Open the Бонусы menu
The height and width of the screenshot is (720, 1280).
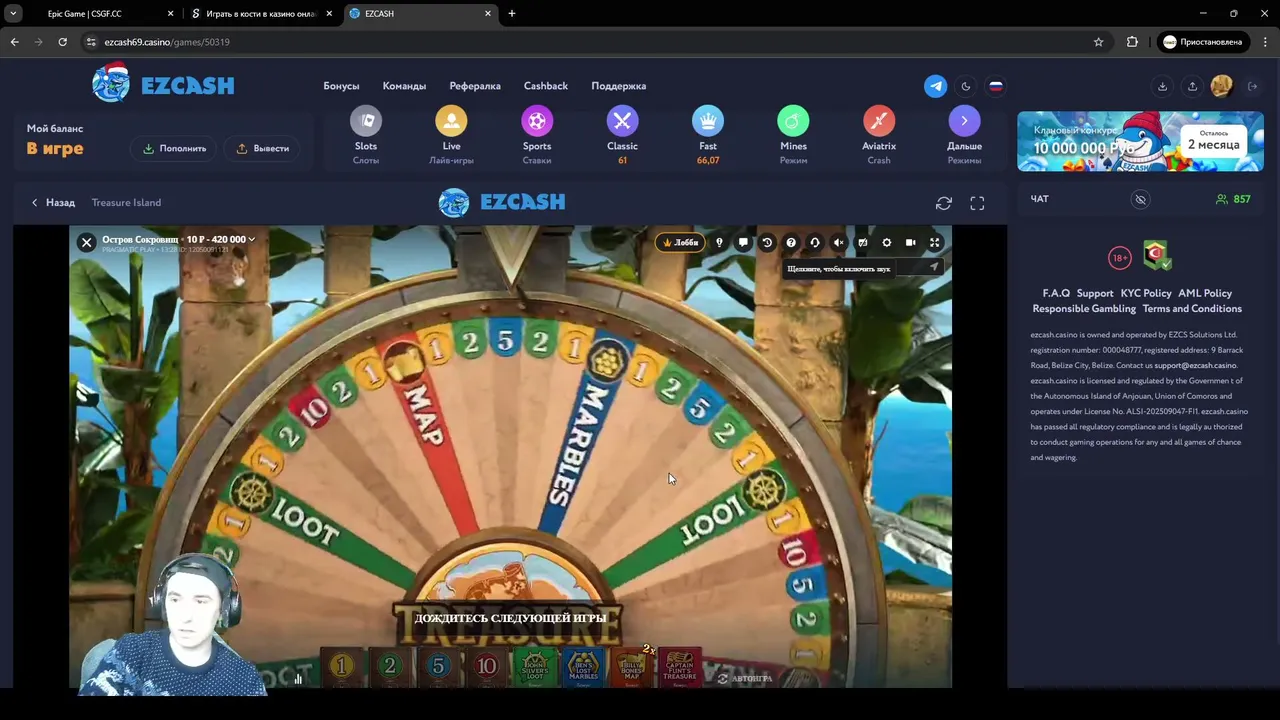coord(341,86)
